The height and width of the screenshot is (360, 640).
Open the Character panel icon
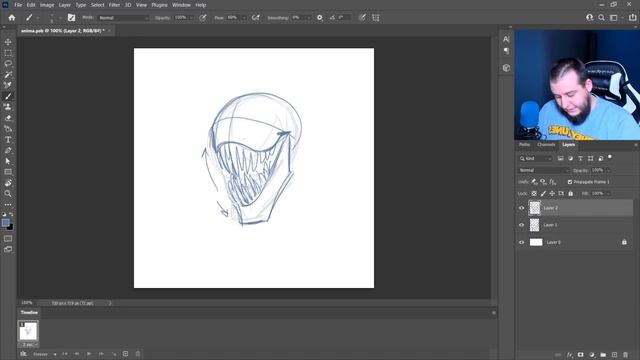tap(506, 39)
